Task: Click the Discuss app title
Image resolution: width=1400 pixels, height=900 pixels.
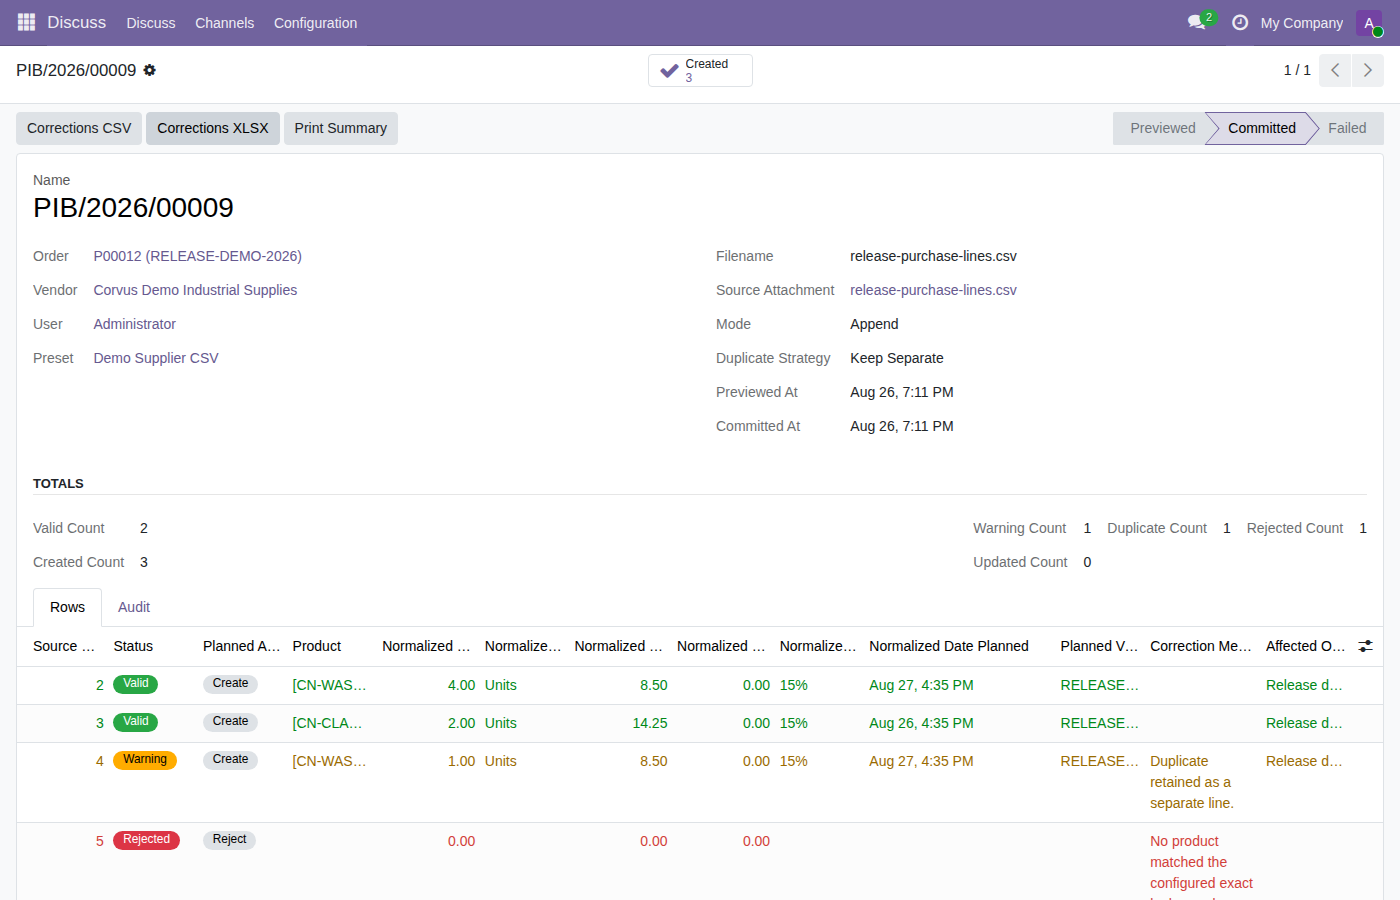Action: point(76,22)
